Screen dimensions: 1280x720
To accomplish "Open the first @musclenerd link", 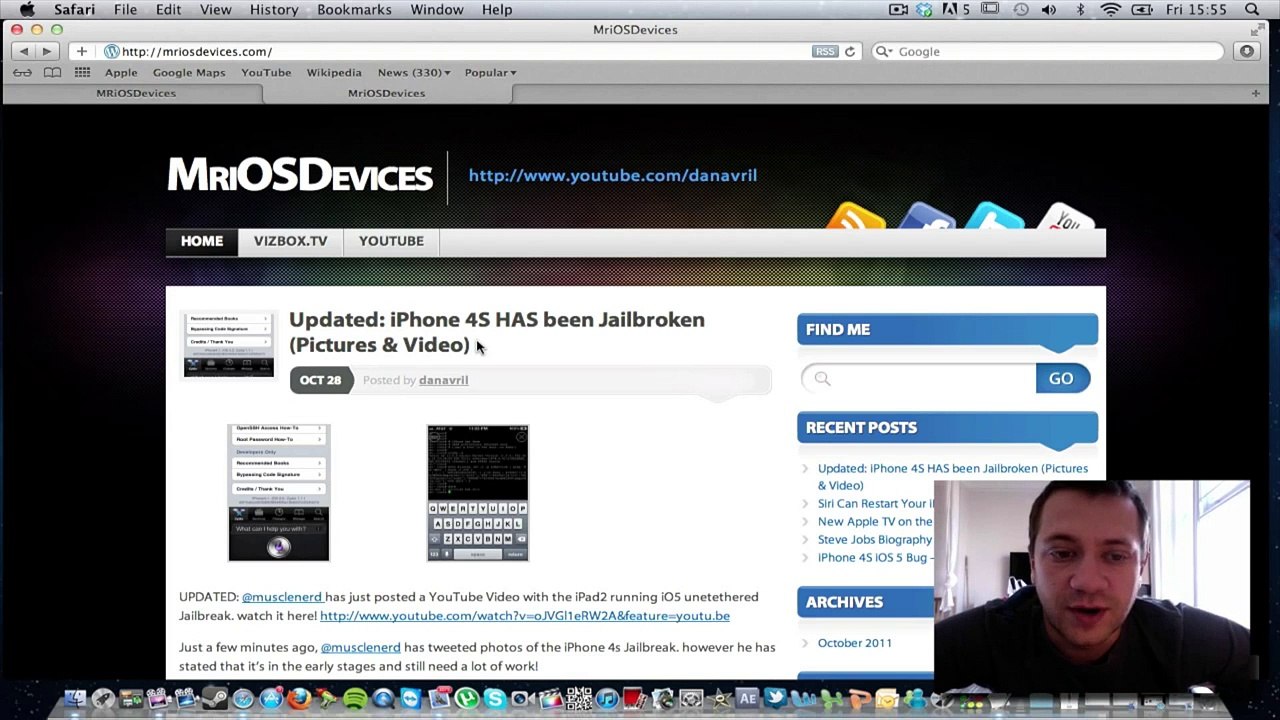I will point(282,597).
